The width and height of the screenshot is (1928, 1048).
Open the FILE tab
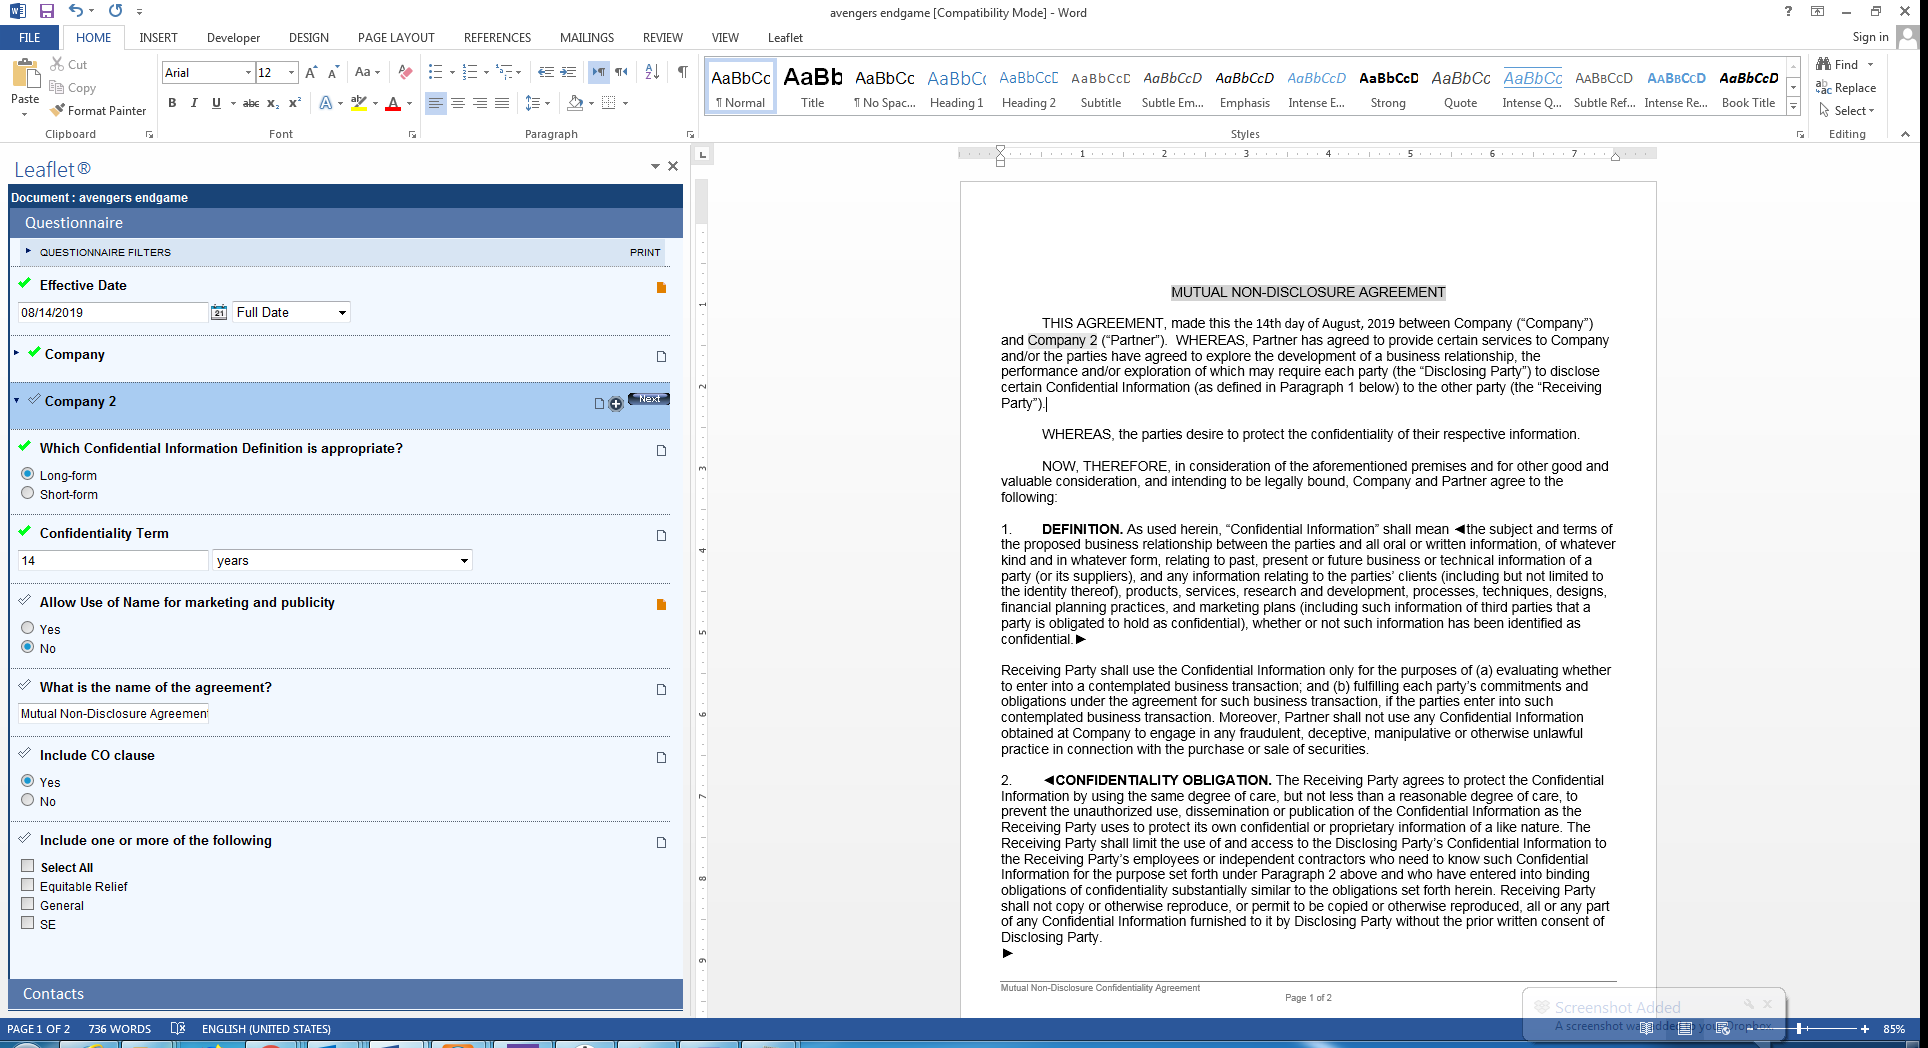(x=30, y=38)
